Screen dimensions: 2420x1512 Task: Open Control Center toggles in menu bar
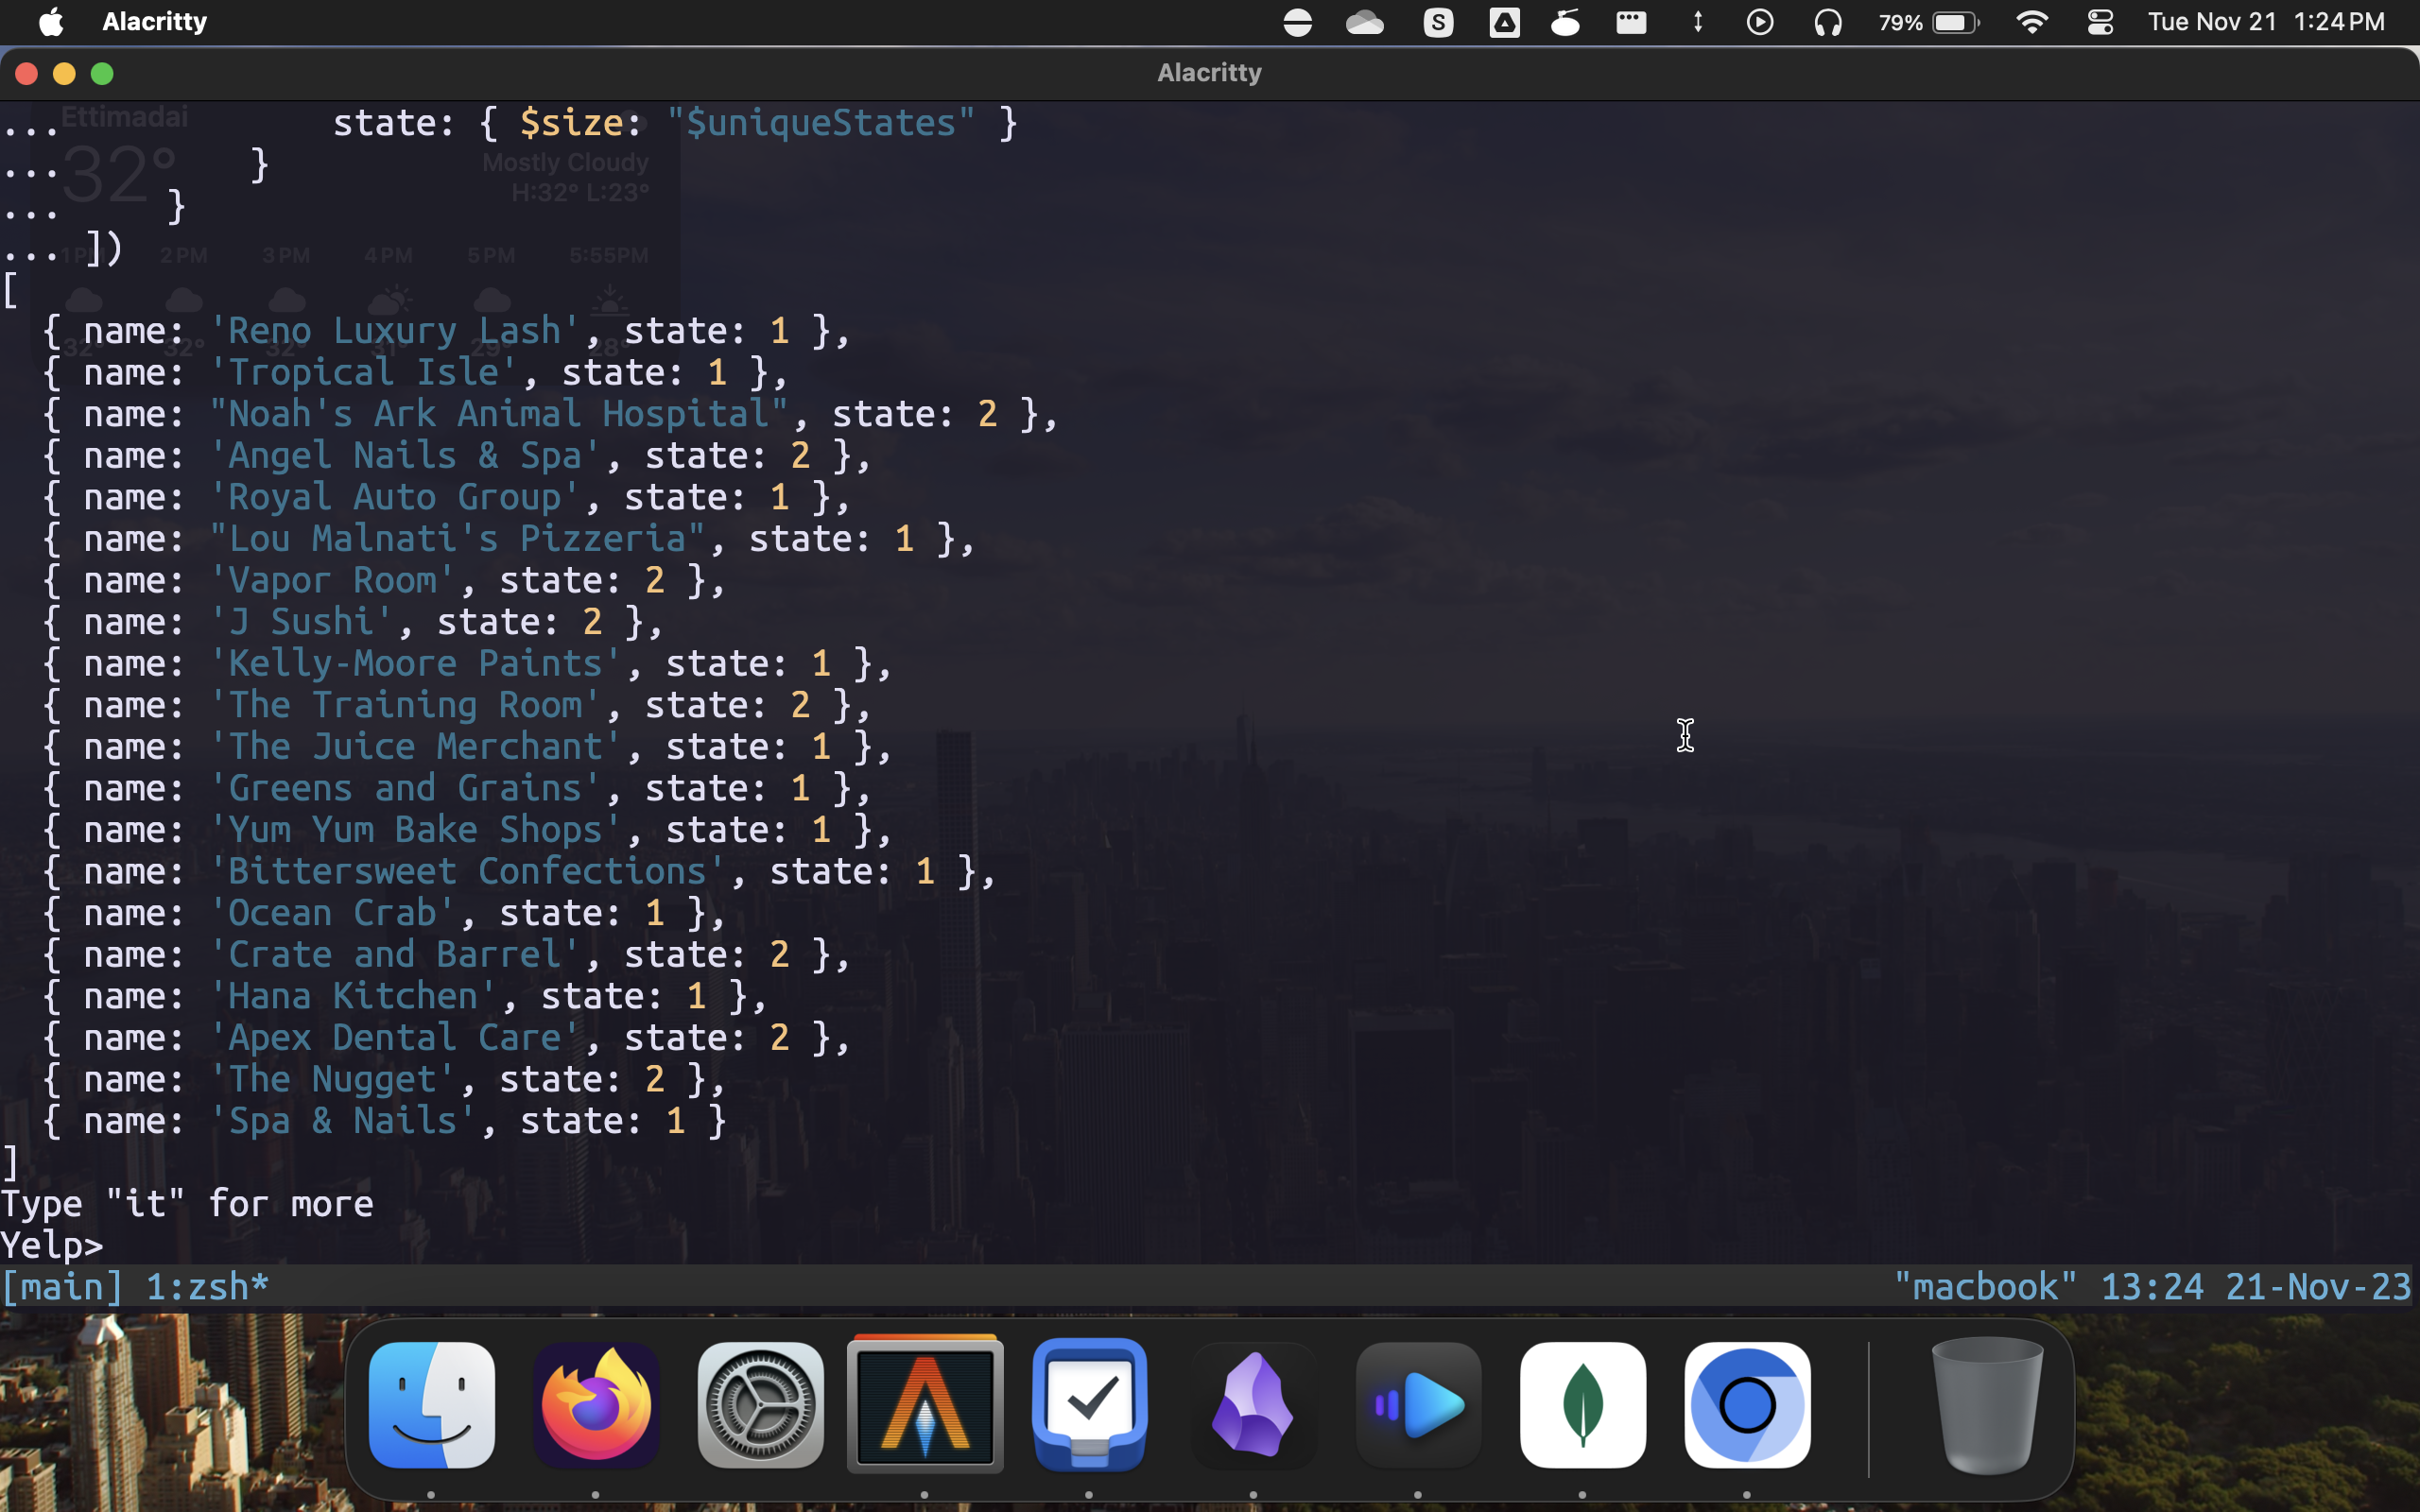point(2100,22)
